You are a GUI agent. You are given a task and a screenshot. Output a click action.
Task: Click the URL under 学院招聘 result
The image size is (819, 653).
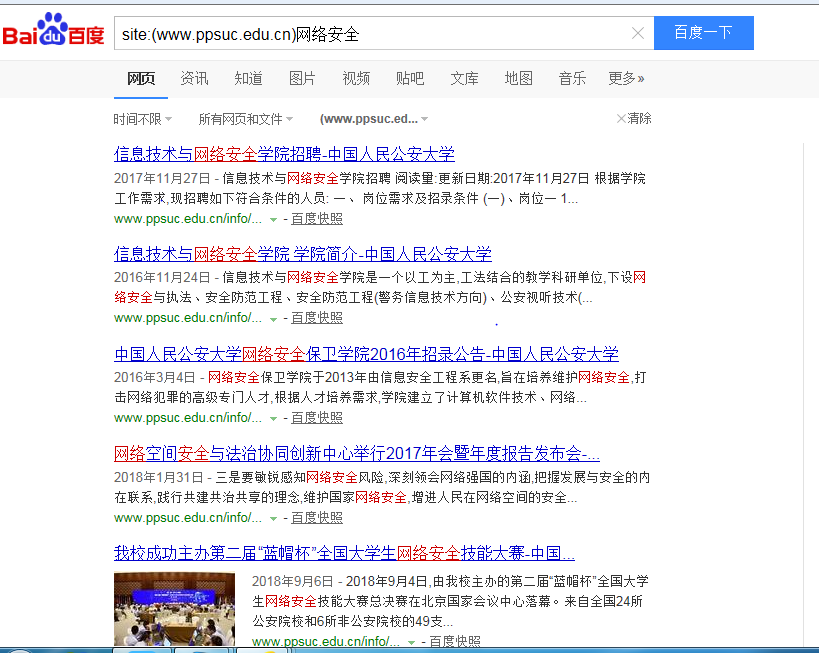click(x=188, y=219)
